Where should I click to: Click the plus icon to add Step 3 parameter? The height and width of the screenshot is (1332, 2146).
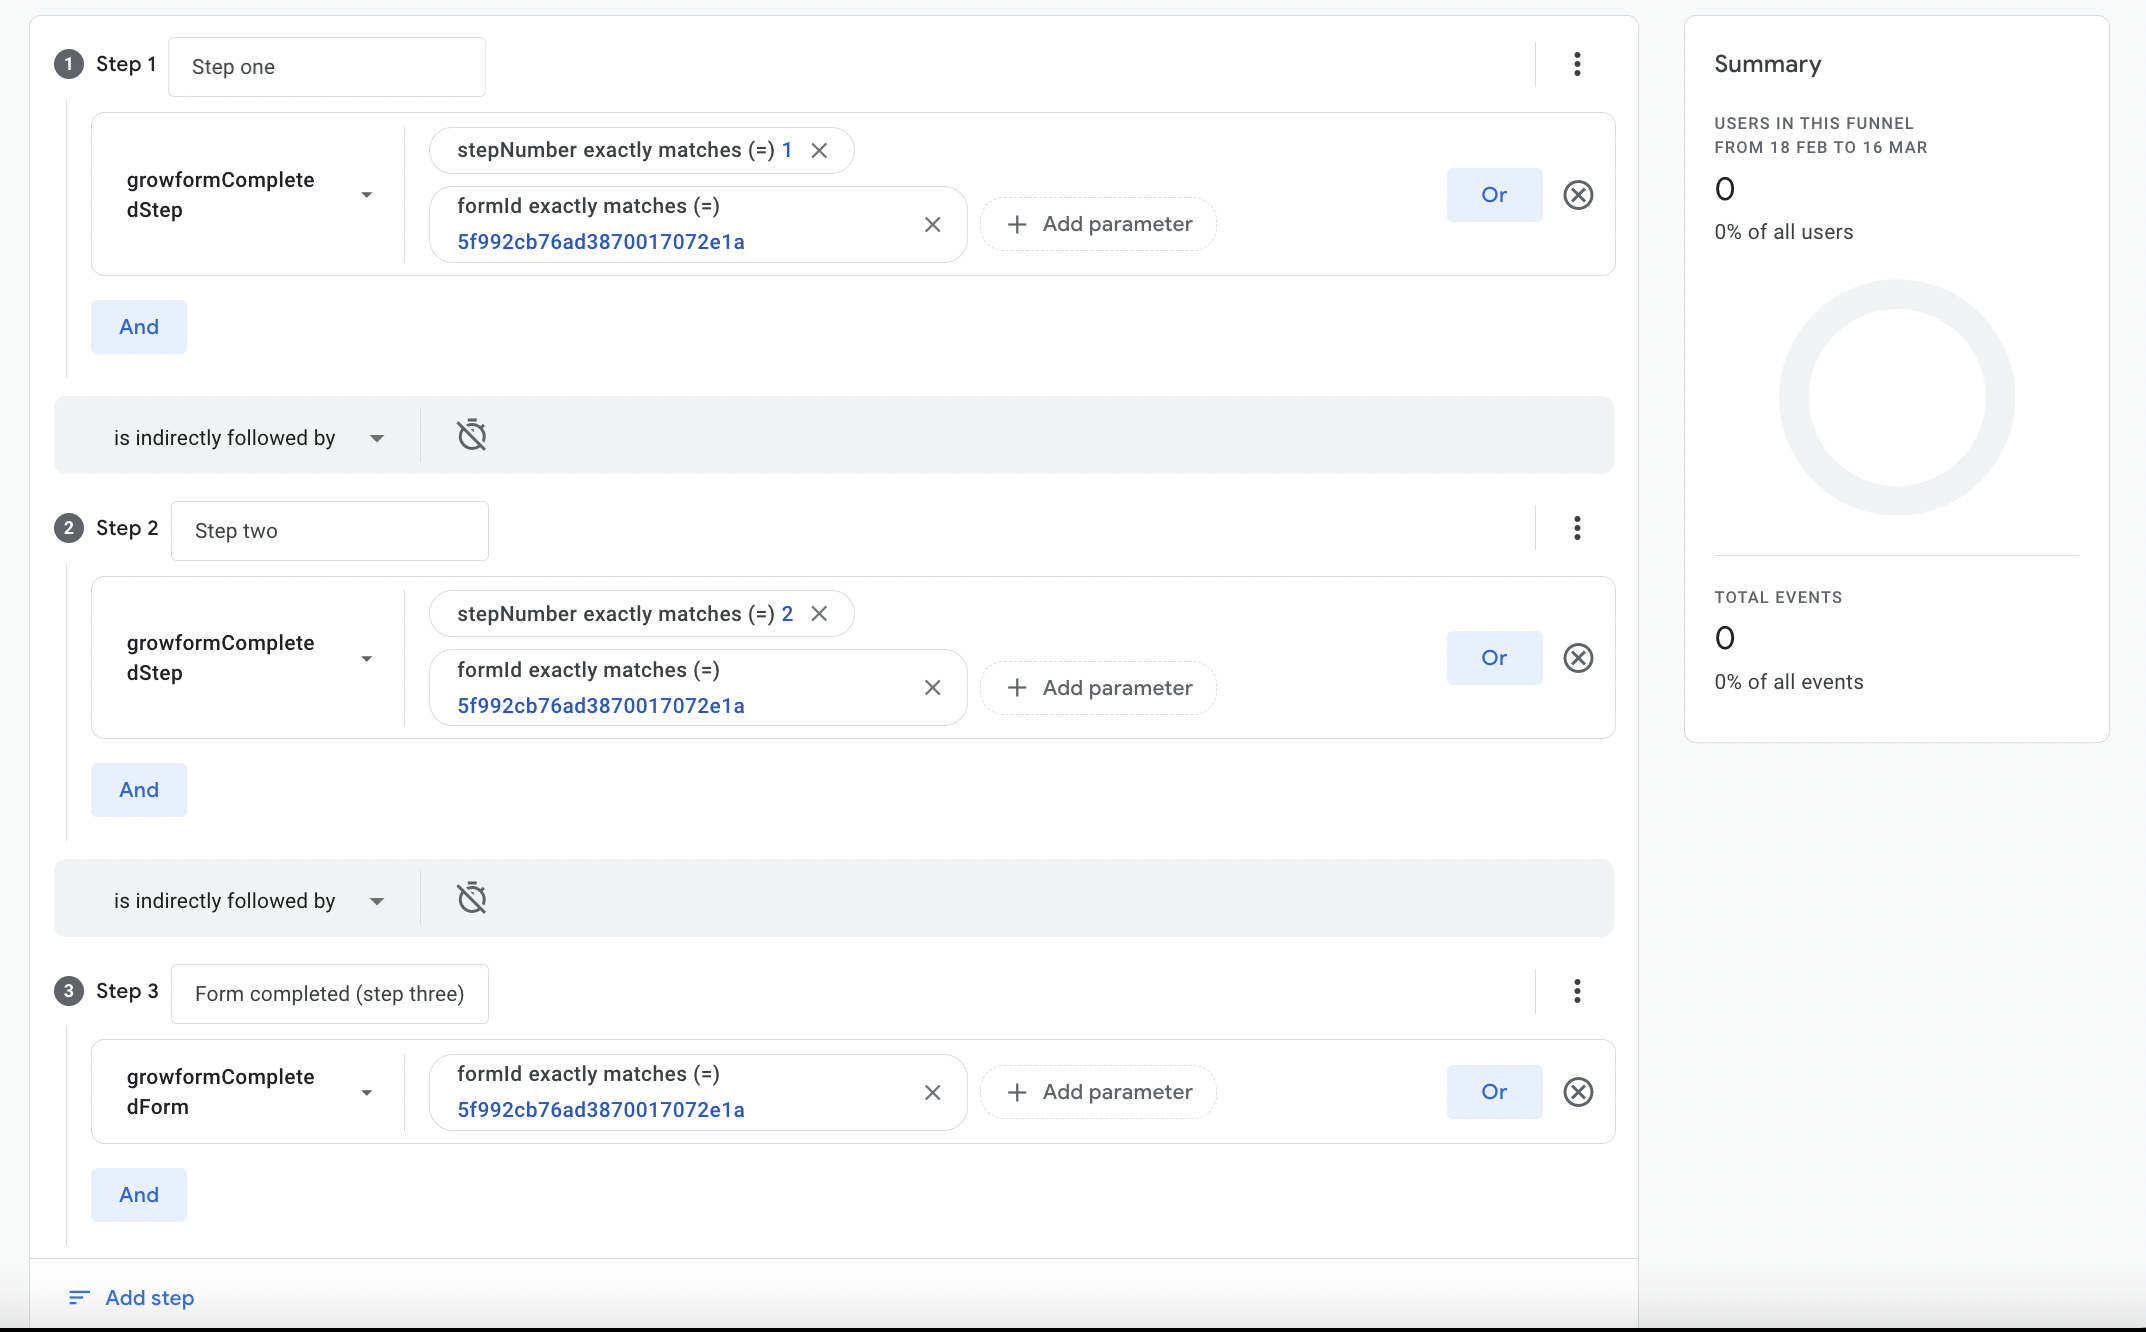tap(1017, 1092)
